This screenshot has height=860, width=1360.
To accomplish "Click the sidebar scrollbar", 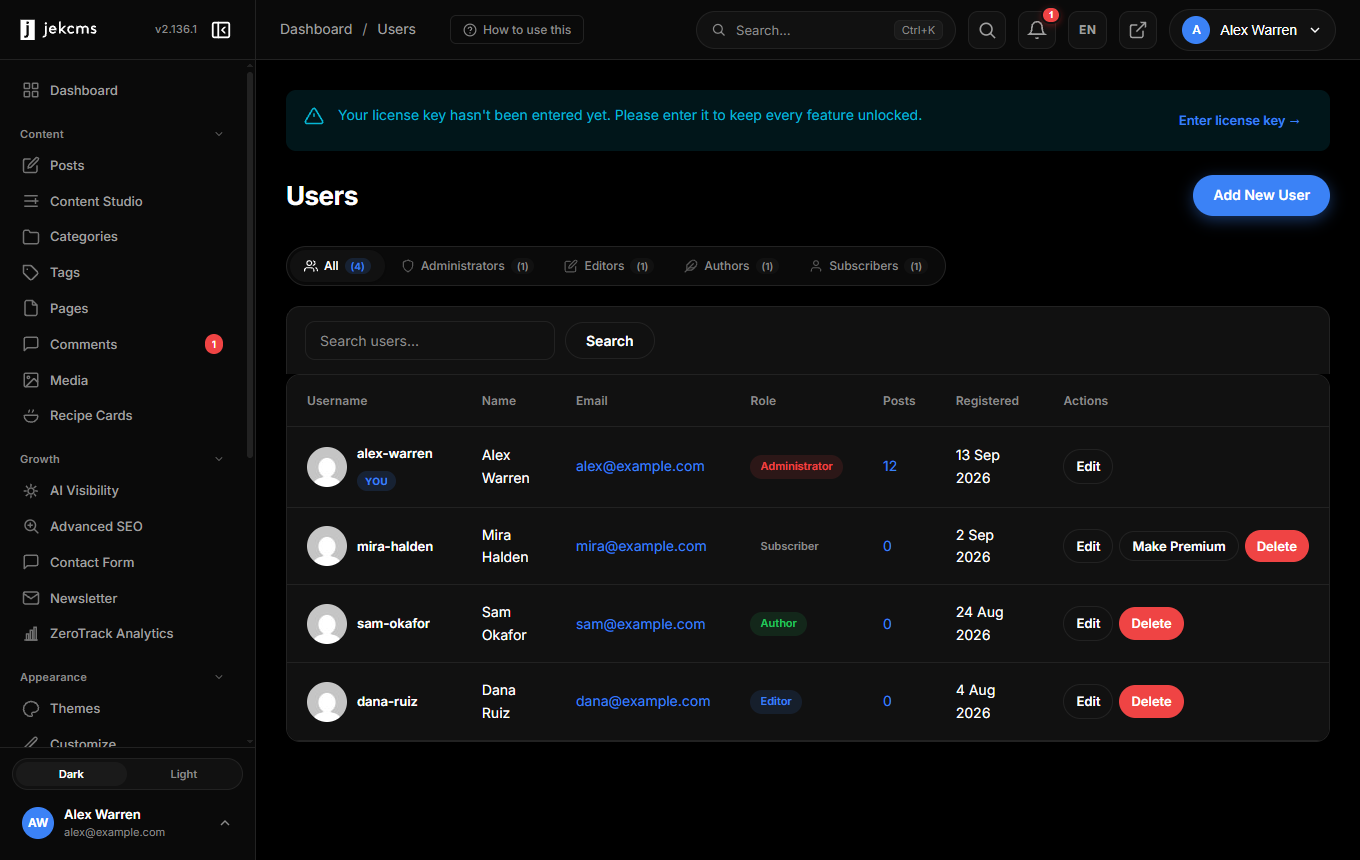I will 250,265.
